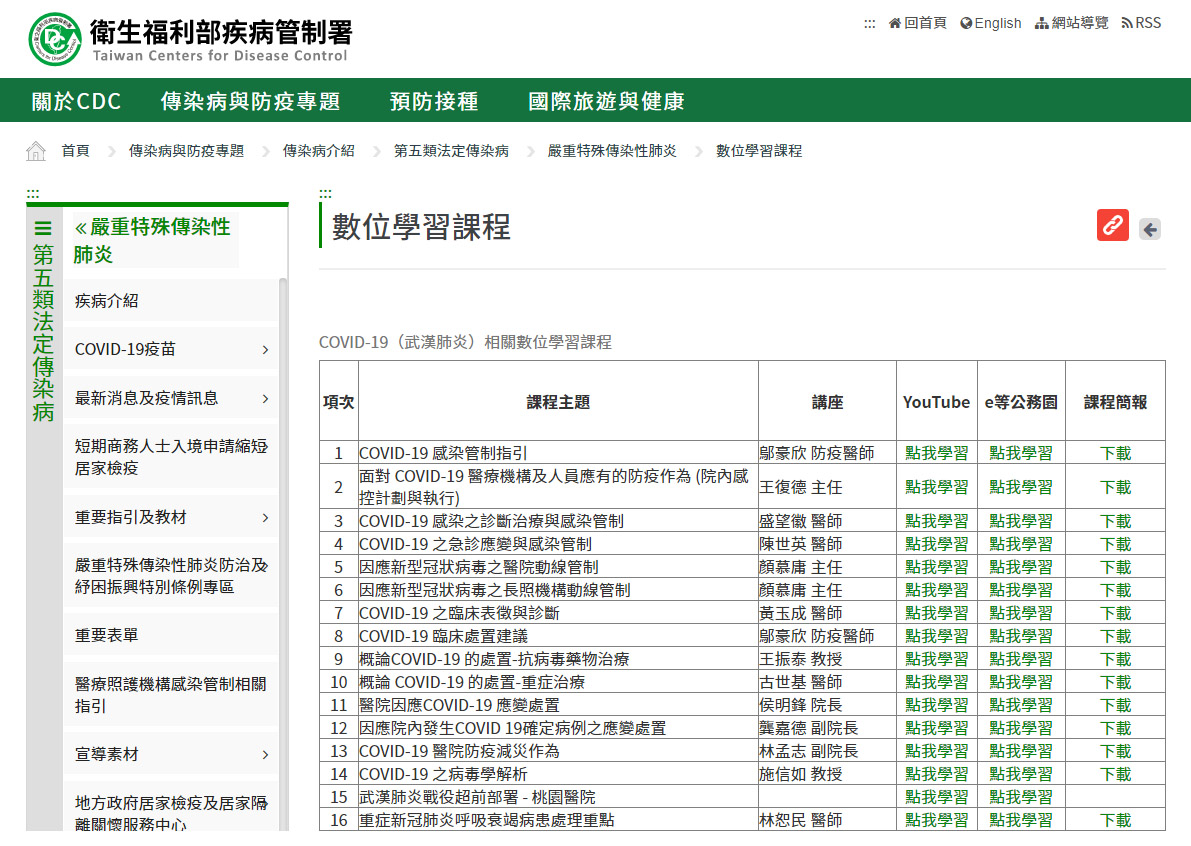The width and height of the screenshot is (1191, 846).
Task: Download slides for course 16
Action: click(x=1115, y=820)
